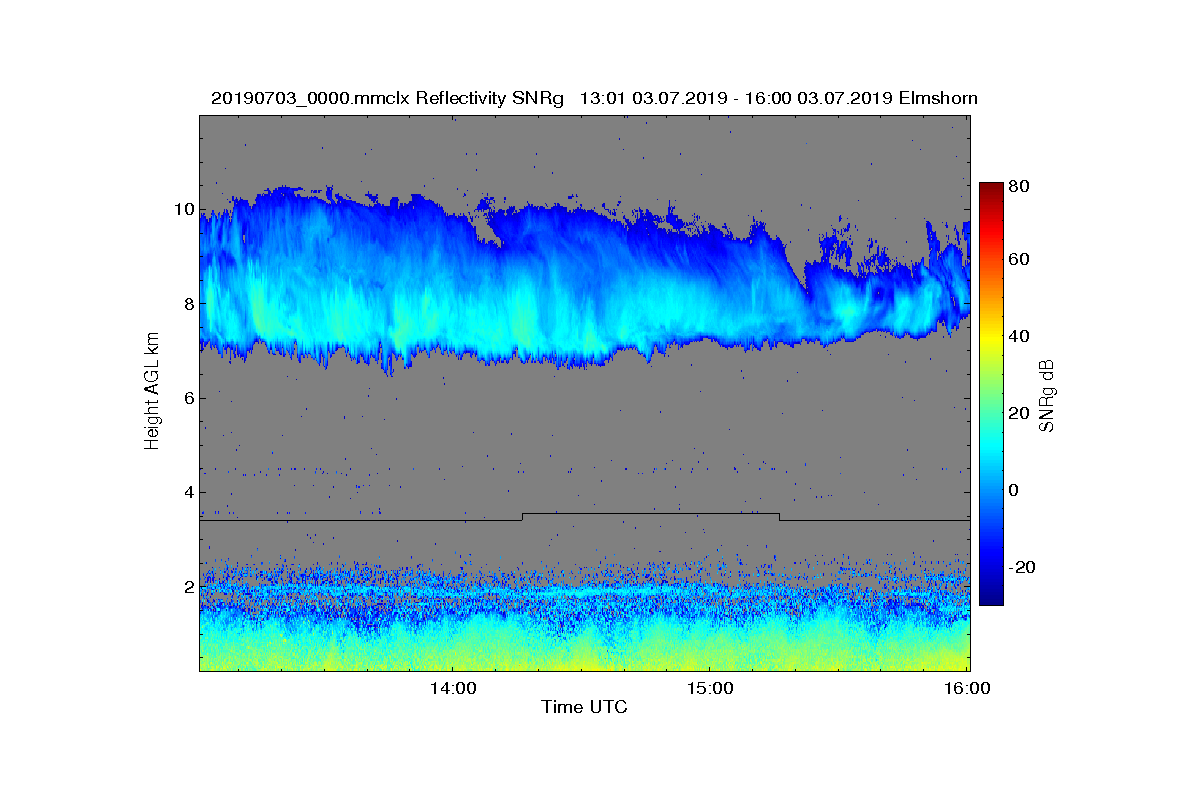
Task: Click the 15:00 time axis label
Action: 709,688
